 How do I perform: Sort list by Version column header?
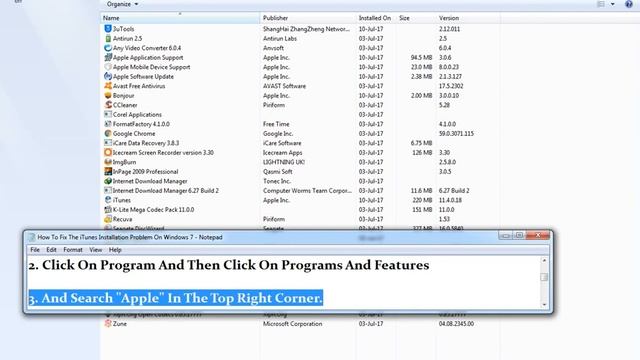[x=468, y=18]
